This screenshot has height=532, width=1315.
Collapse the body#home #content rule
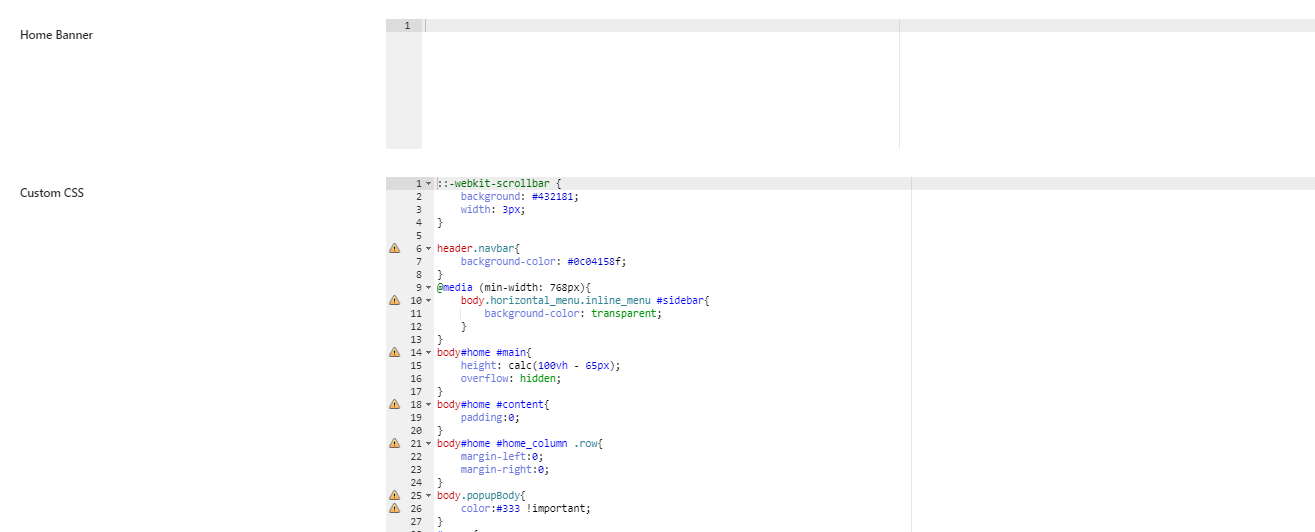(428, 404)
